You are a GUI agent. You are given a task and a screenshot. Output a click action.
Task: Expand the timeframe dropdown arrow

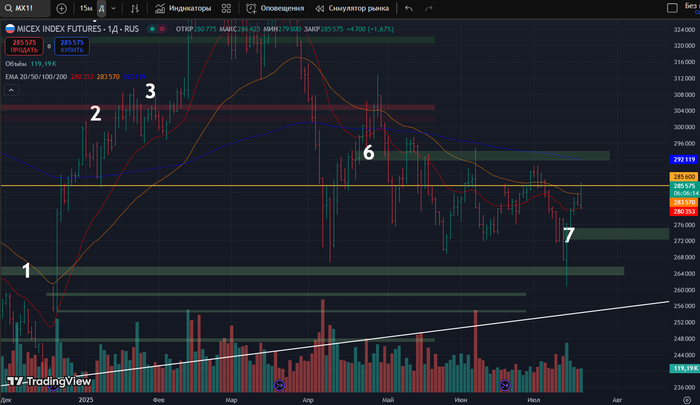pyautogui.click(x=116, y=7)
